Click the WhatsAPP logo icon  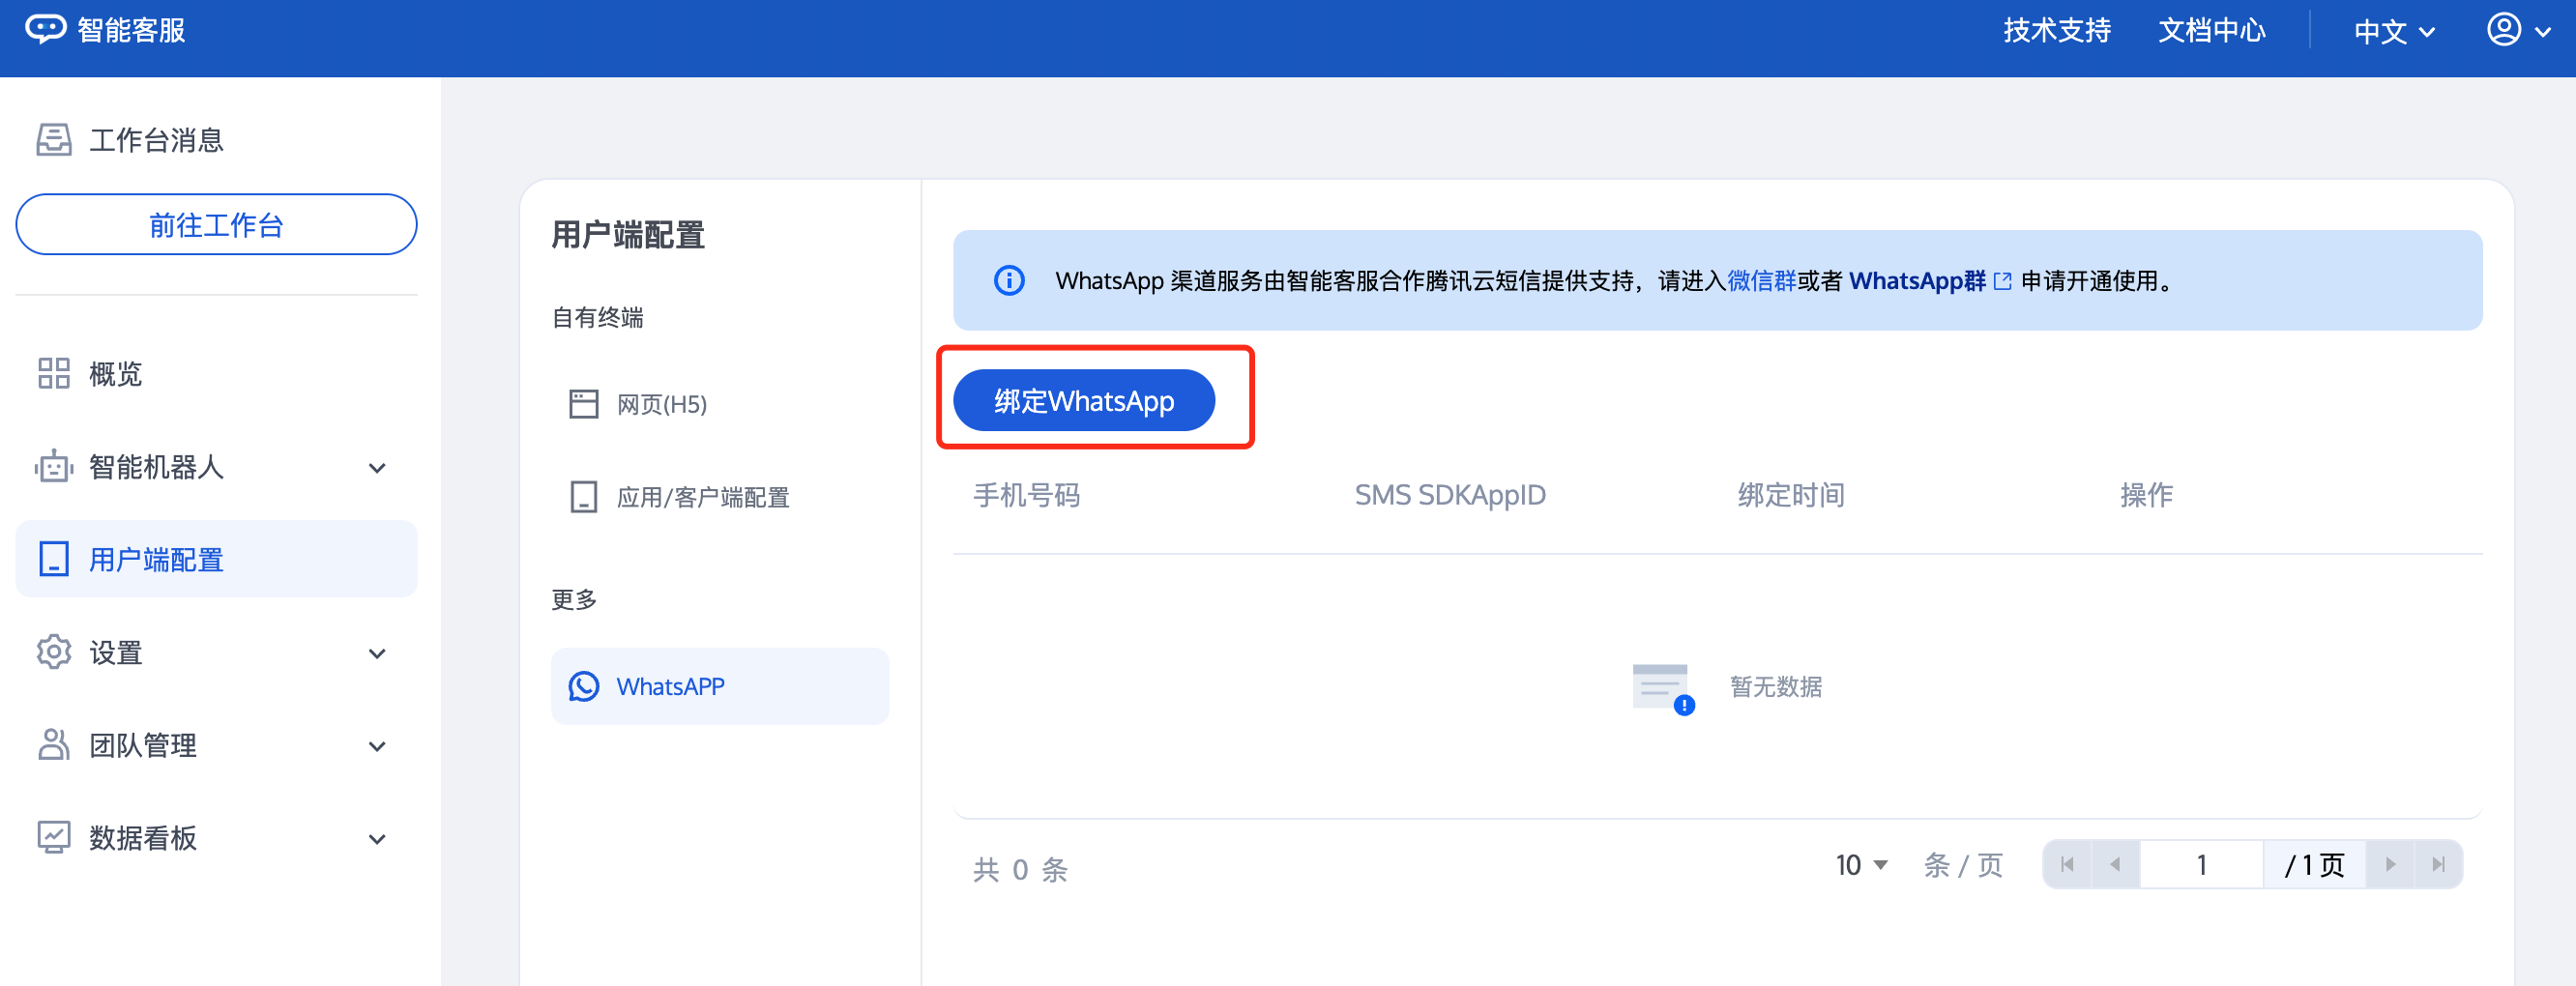click(x=584, y=687)
